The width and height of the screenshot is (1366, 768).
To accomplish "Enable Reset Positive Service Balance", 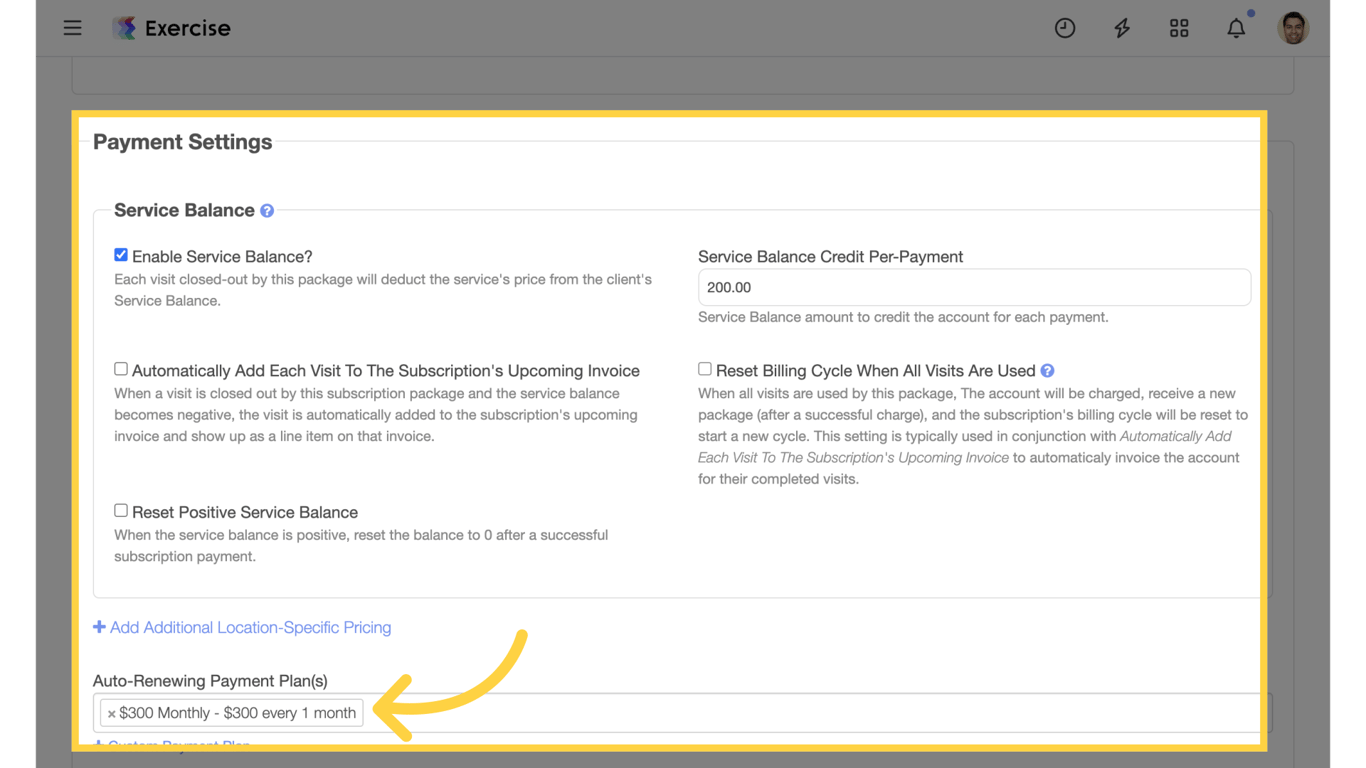I will 120,510.
